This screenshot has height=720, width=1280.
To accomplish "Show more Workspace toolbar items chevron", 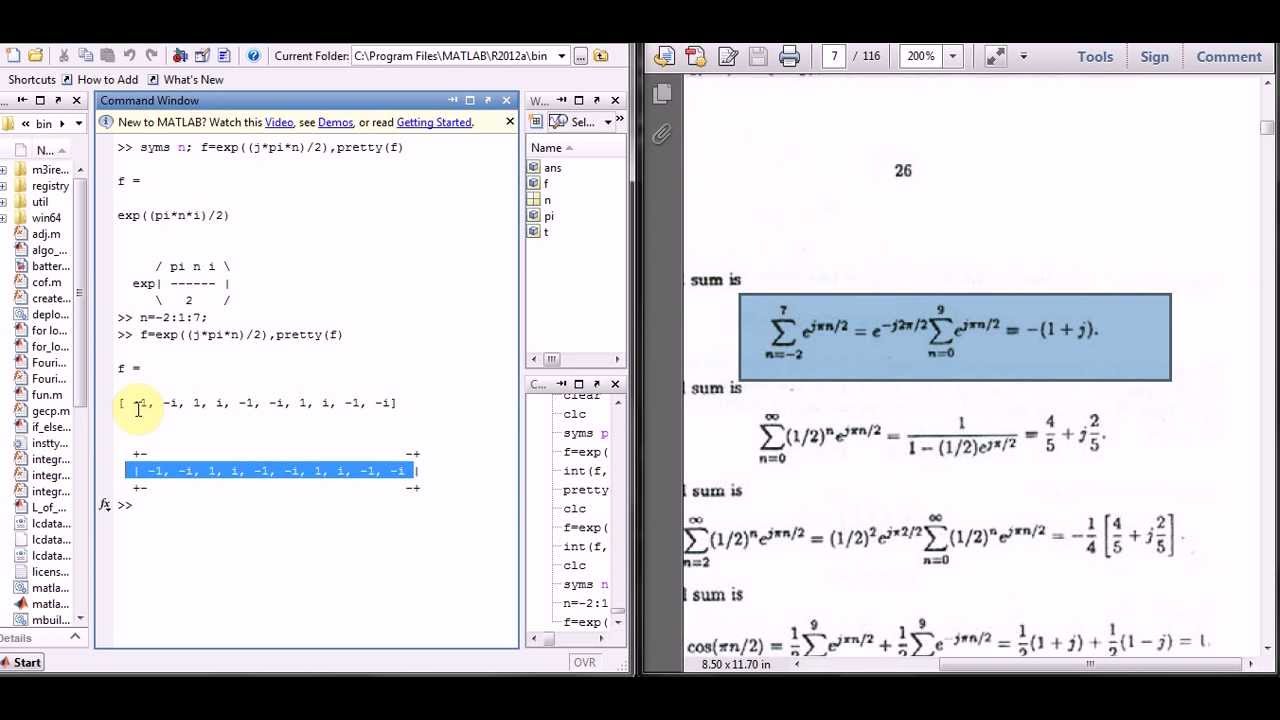I will click(x=620, y=120).
